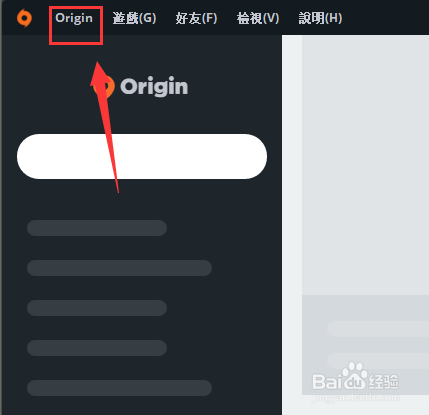Focus the white rounded search field
This screenshot has width=429, height=415.
coord(142,157)
